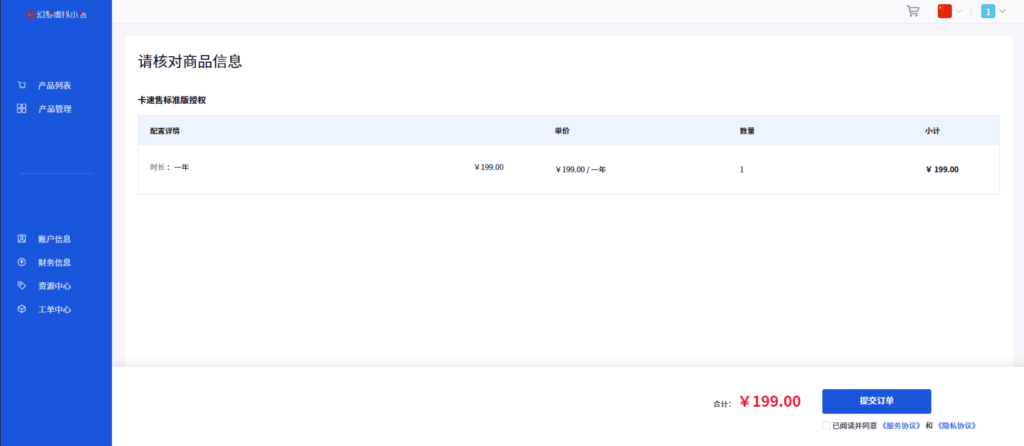Image resolution: width=1024 pixels, height=446 pixels.
Task: Click the 资源中心 tag icon
Action: coord(22,285)
